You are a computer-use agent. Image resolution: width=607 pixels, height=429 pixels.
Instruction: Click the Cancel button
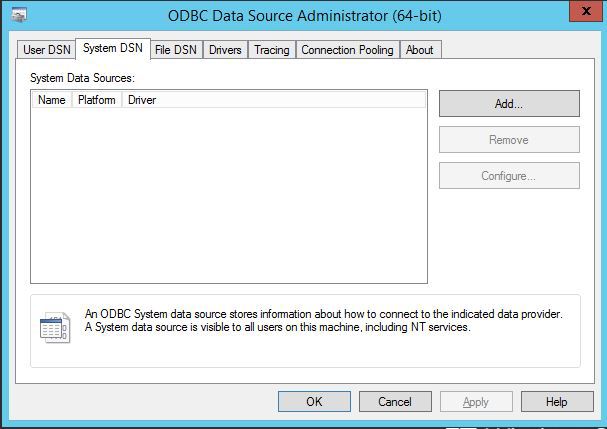395,402
